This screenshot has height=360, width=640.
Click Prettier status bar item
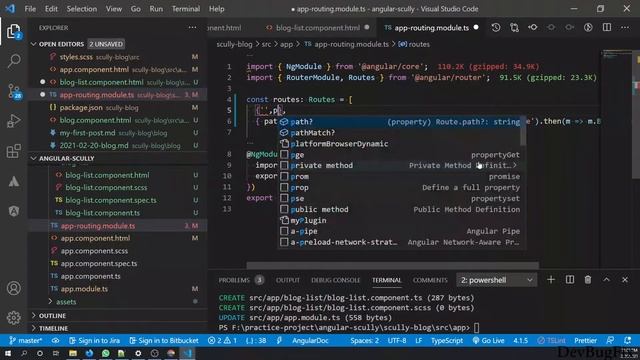[585, 340]
